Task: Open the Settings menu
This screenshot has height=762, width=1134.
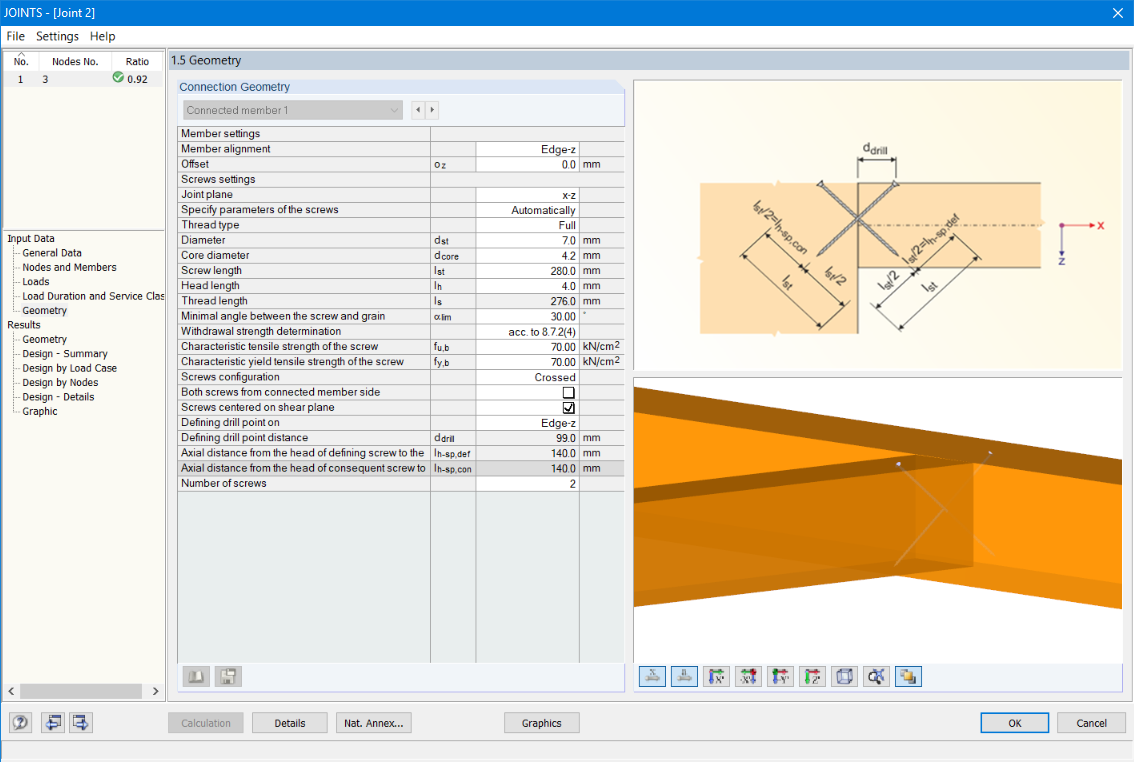Action: click(57, 36)
